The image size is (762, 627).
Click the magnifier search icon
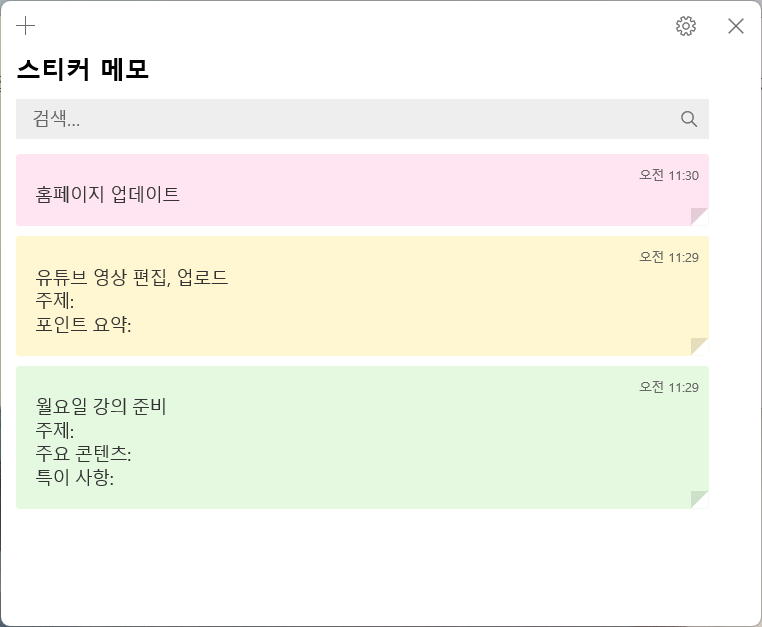(689, 119)
